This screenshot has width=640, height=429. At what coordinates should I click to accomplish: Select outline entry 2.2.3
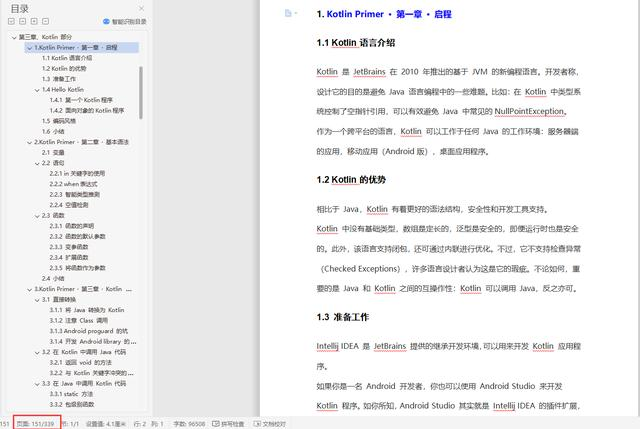[75, 195]
